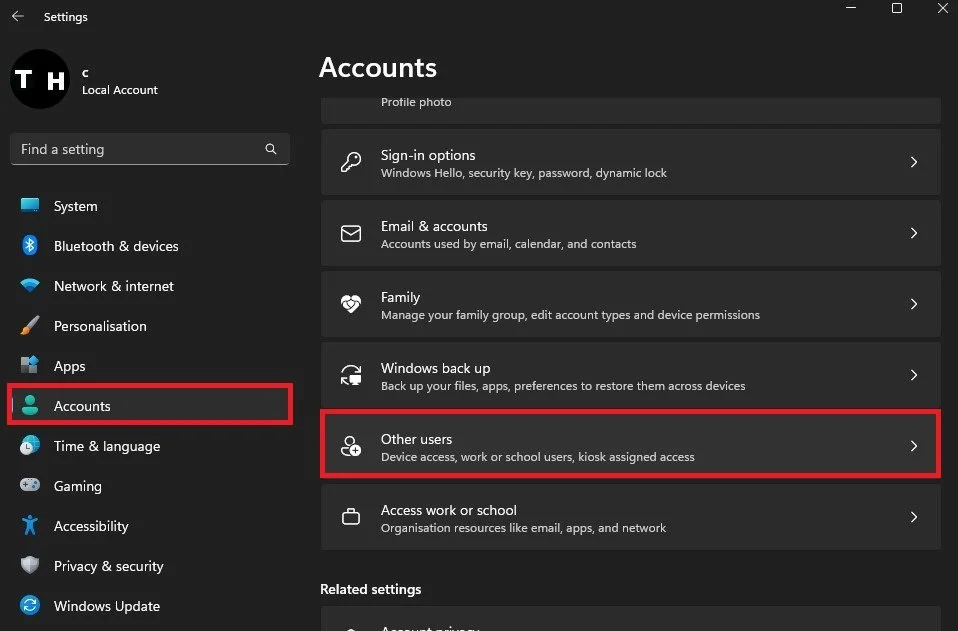Click the Accessibility figure icon
958x631 pixels.
[x=30, y=526]
